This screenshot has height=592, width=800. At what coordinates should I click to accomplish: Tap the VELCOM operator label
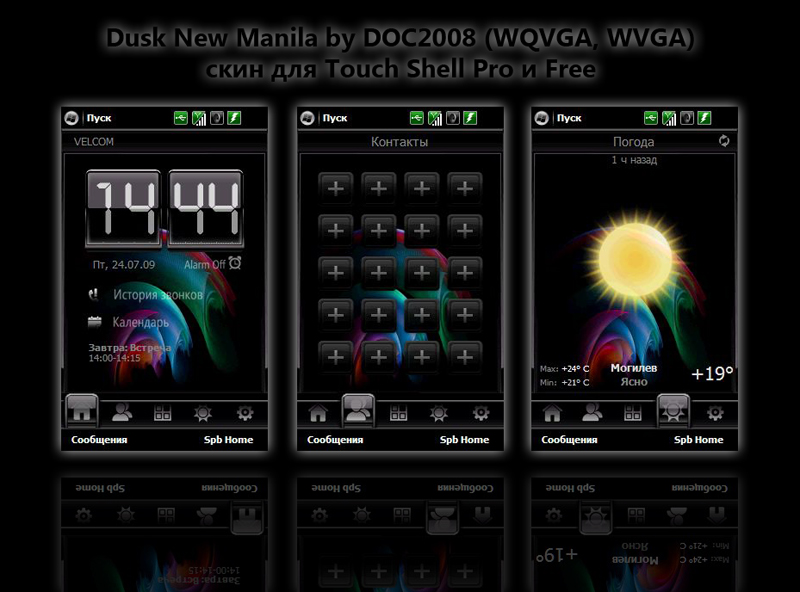94,142
